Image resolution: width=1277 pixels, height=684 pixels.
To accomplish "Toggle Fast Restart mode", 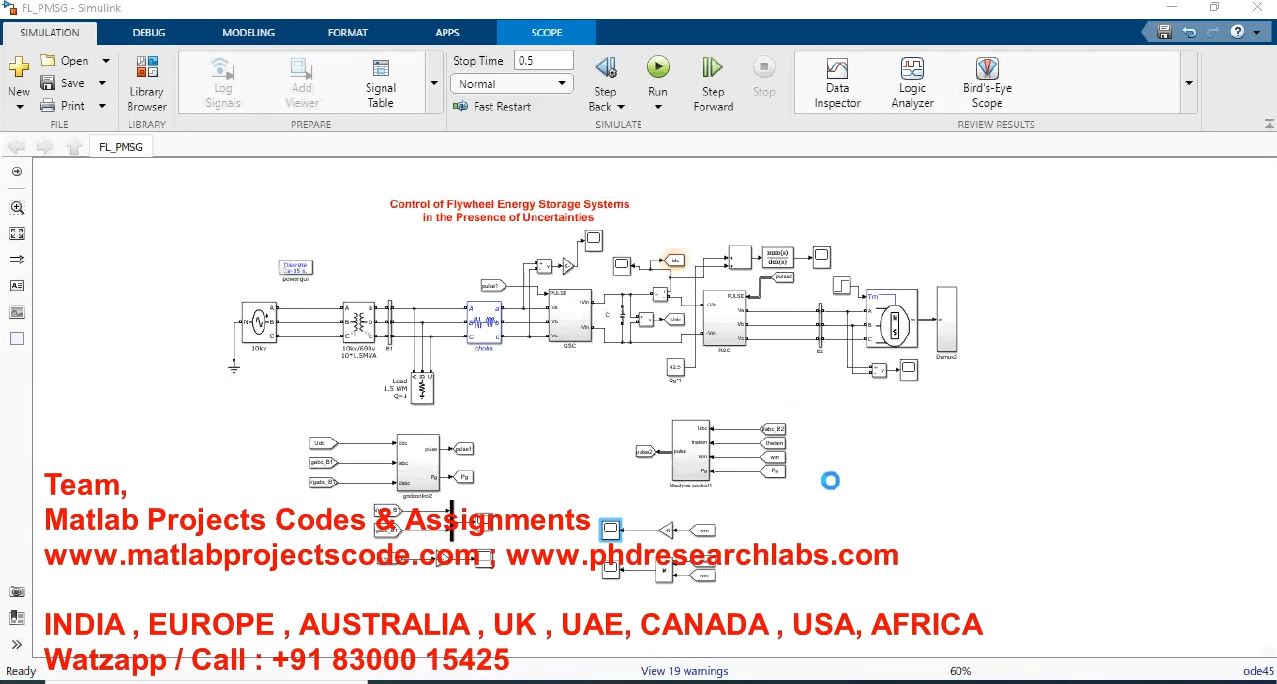I will coord(491,106).
